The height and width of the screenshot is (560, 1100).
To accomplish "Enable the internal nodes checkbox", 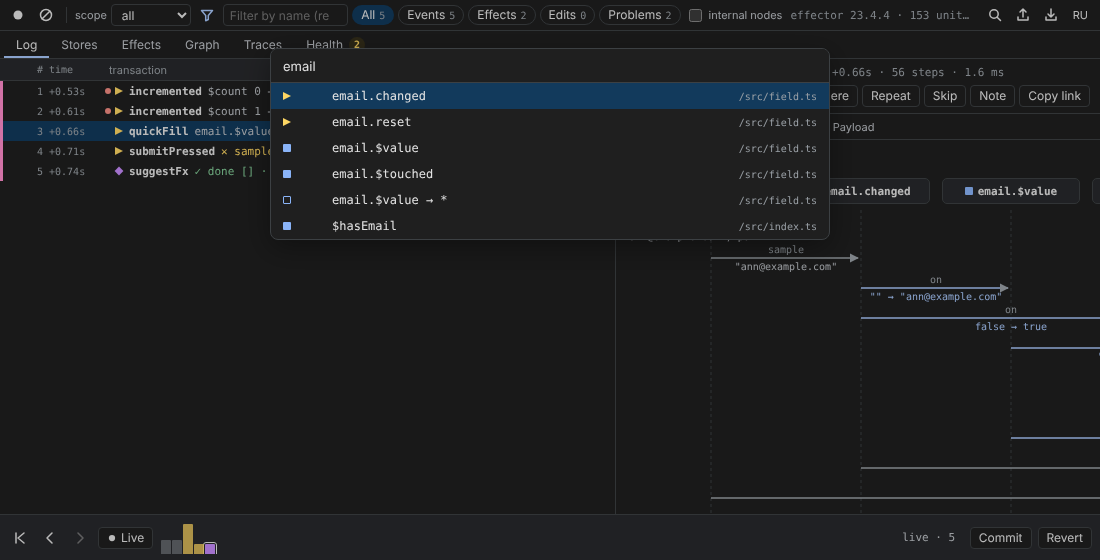I will point(695,15).
